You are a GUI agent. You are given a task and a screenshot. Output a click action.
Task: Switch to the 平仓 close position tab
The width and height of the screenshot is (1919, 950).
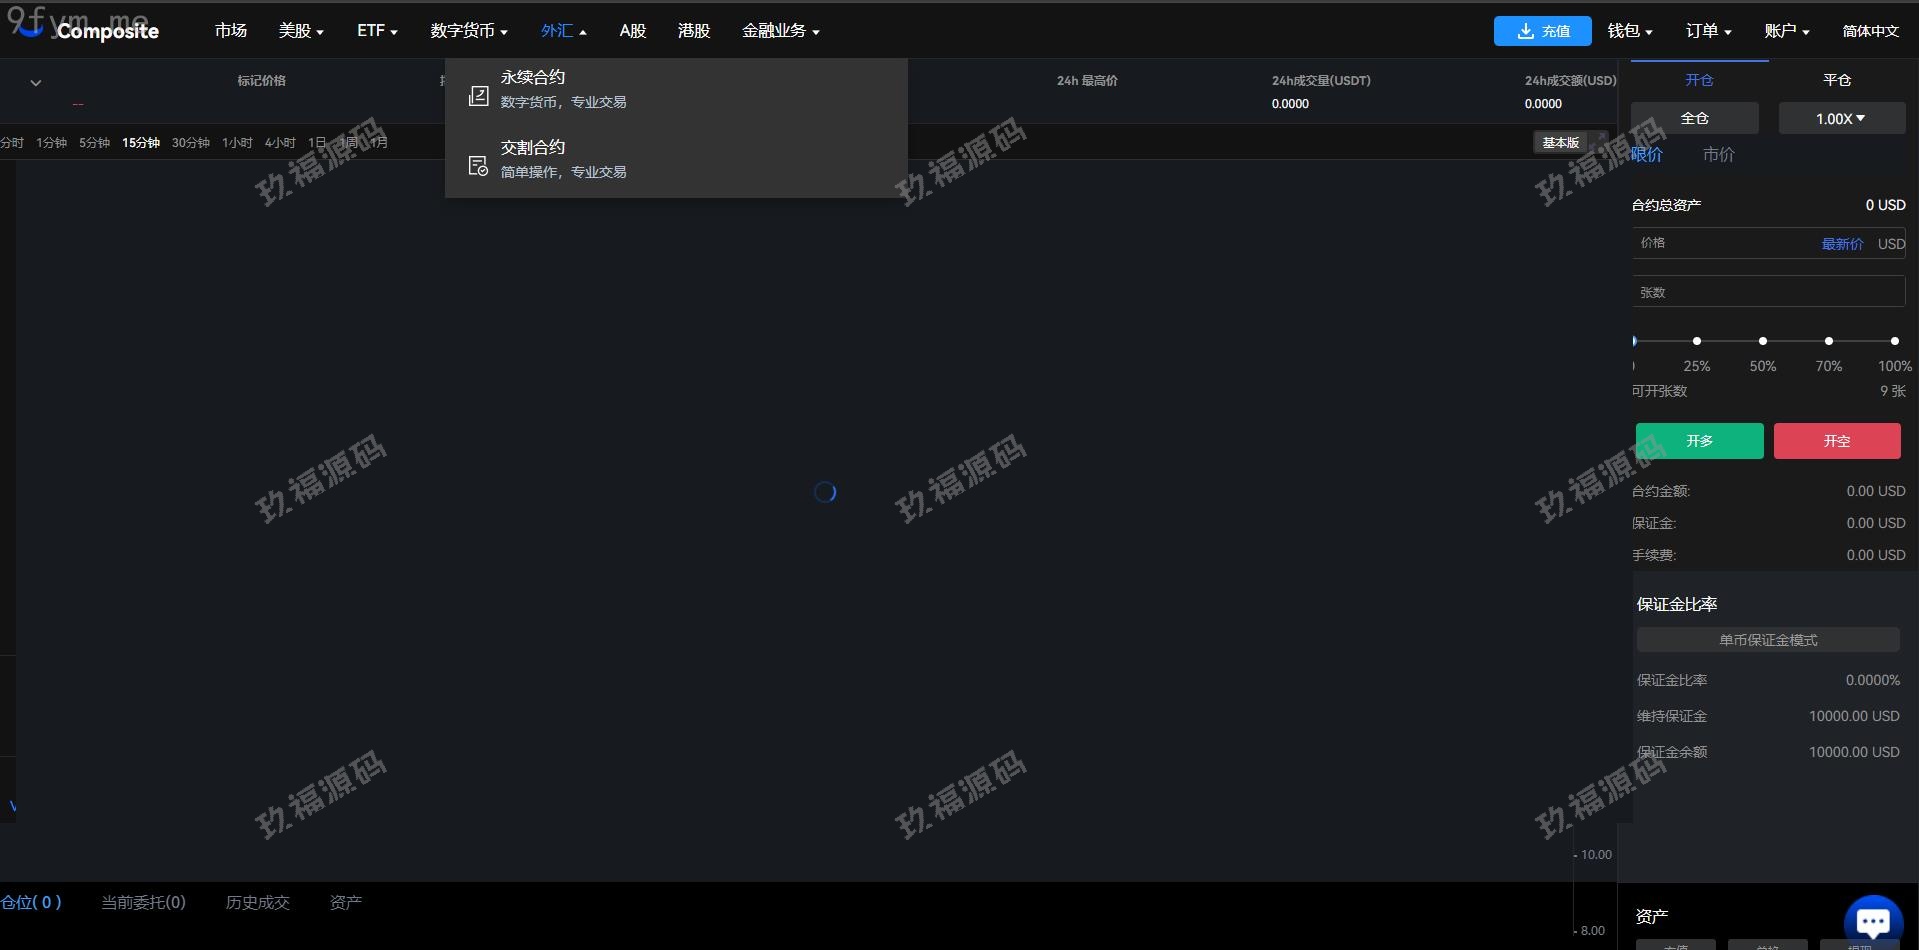point(1837,80)
